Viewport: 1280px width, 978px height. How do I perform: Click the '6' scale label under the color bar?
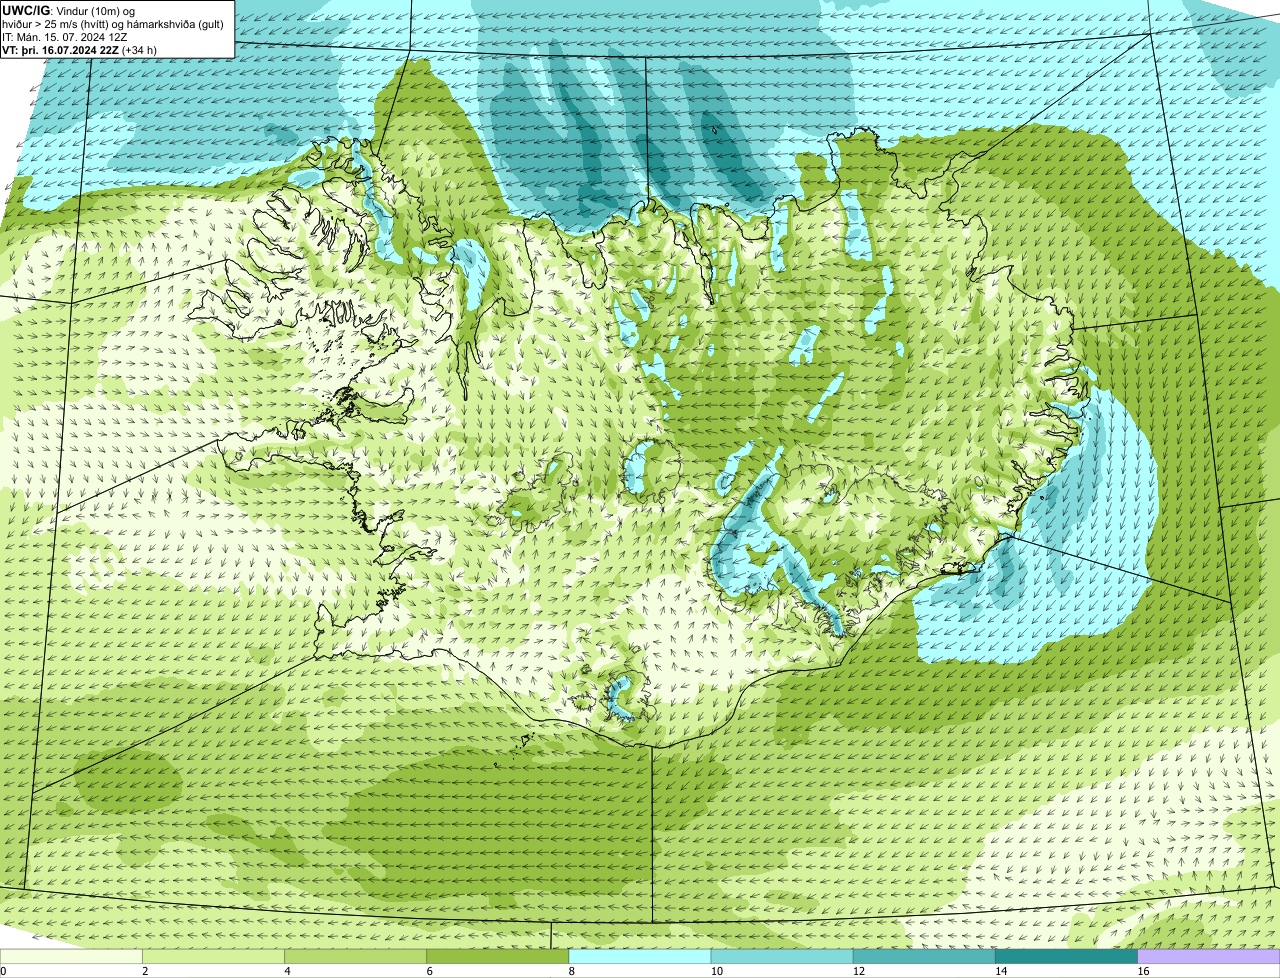point(430,971)
